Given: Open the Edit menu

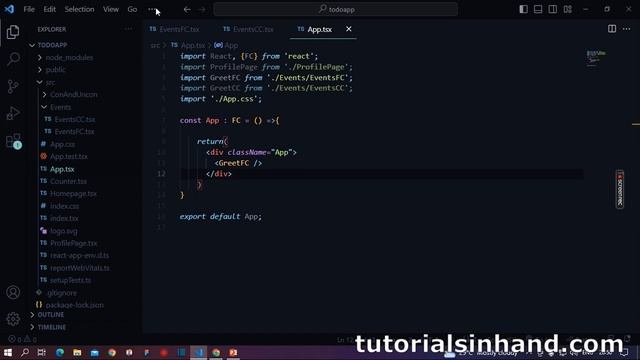Looking at the screenshot, I should [49, 9].
